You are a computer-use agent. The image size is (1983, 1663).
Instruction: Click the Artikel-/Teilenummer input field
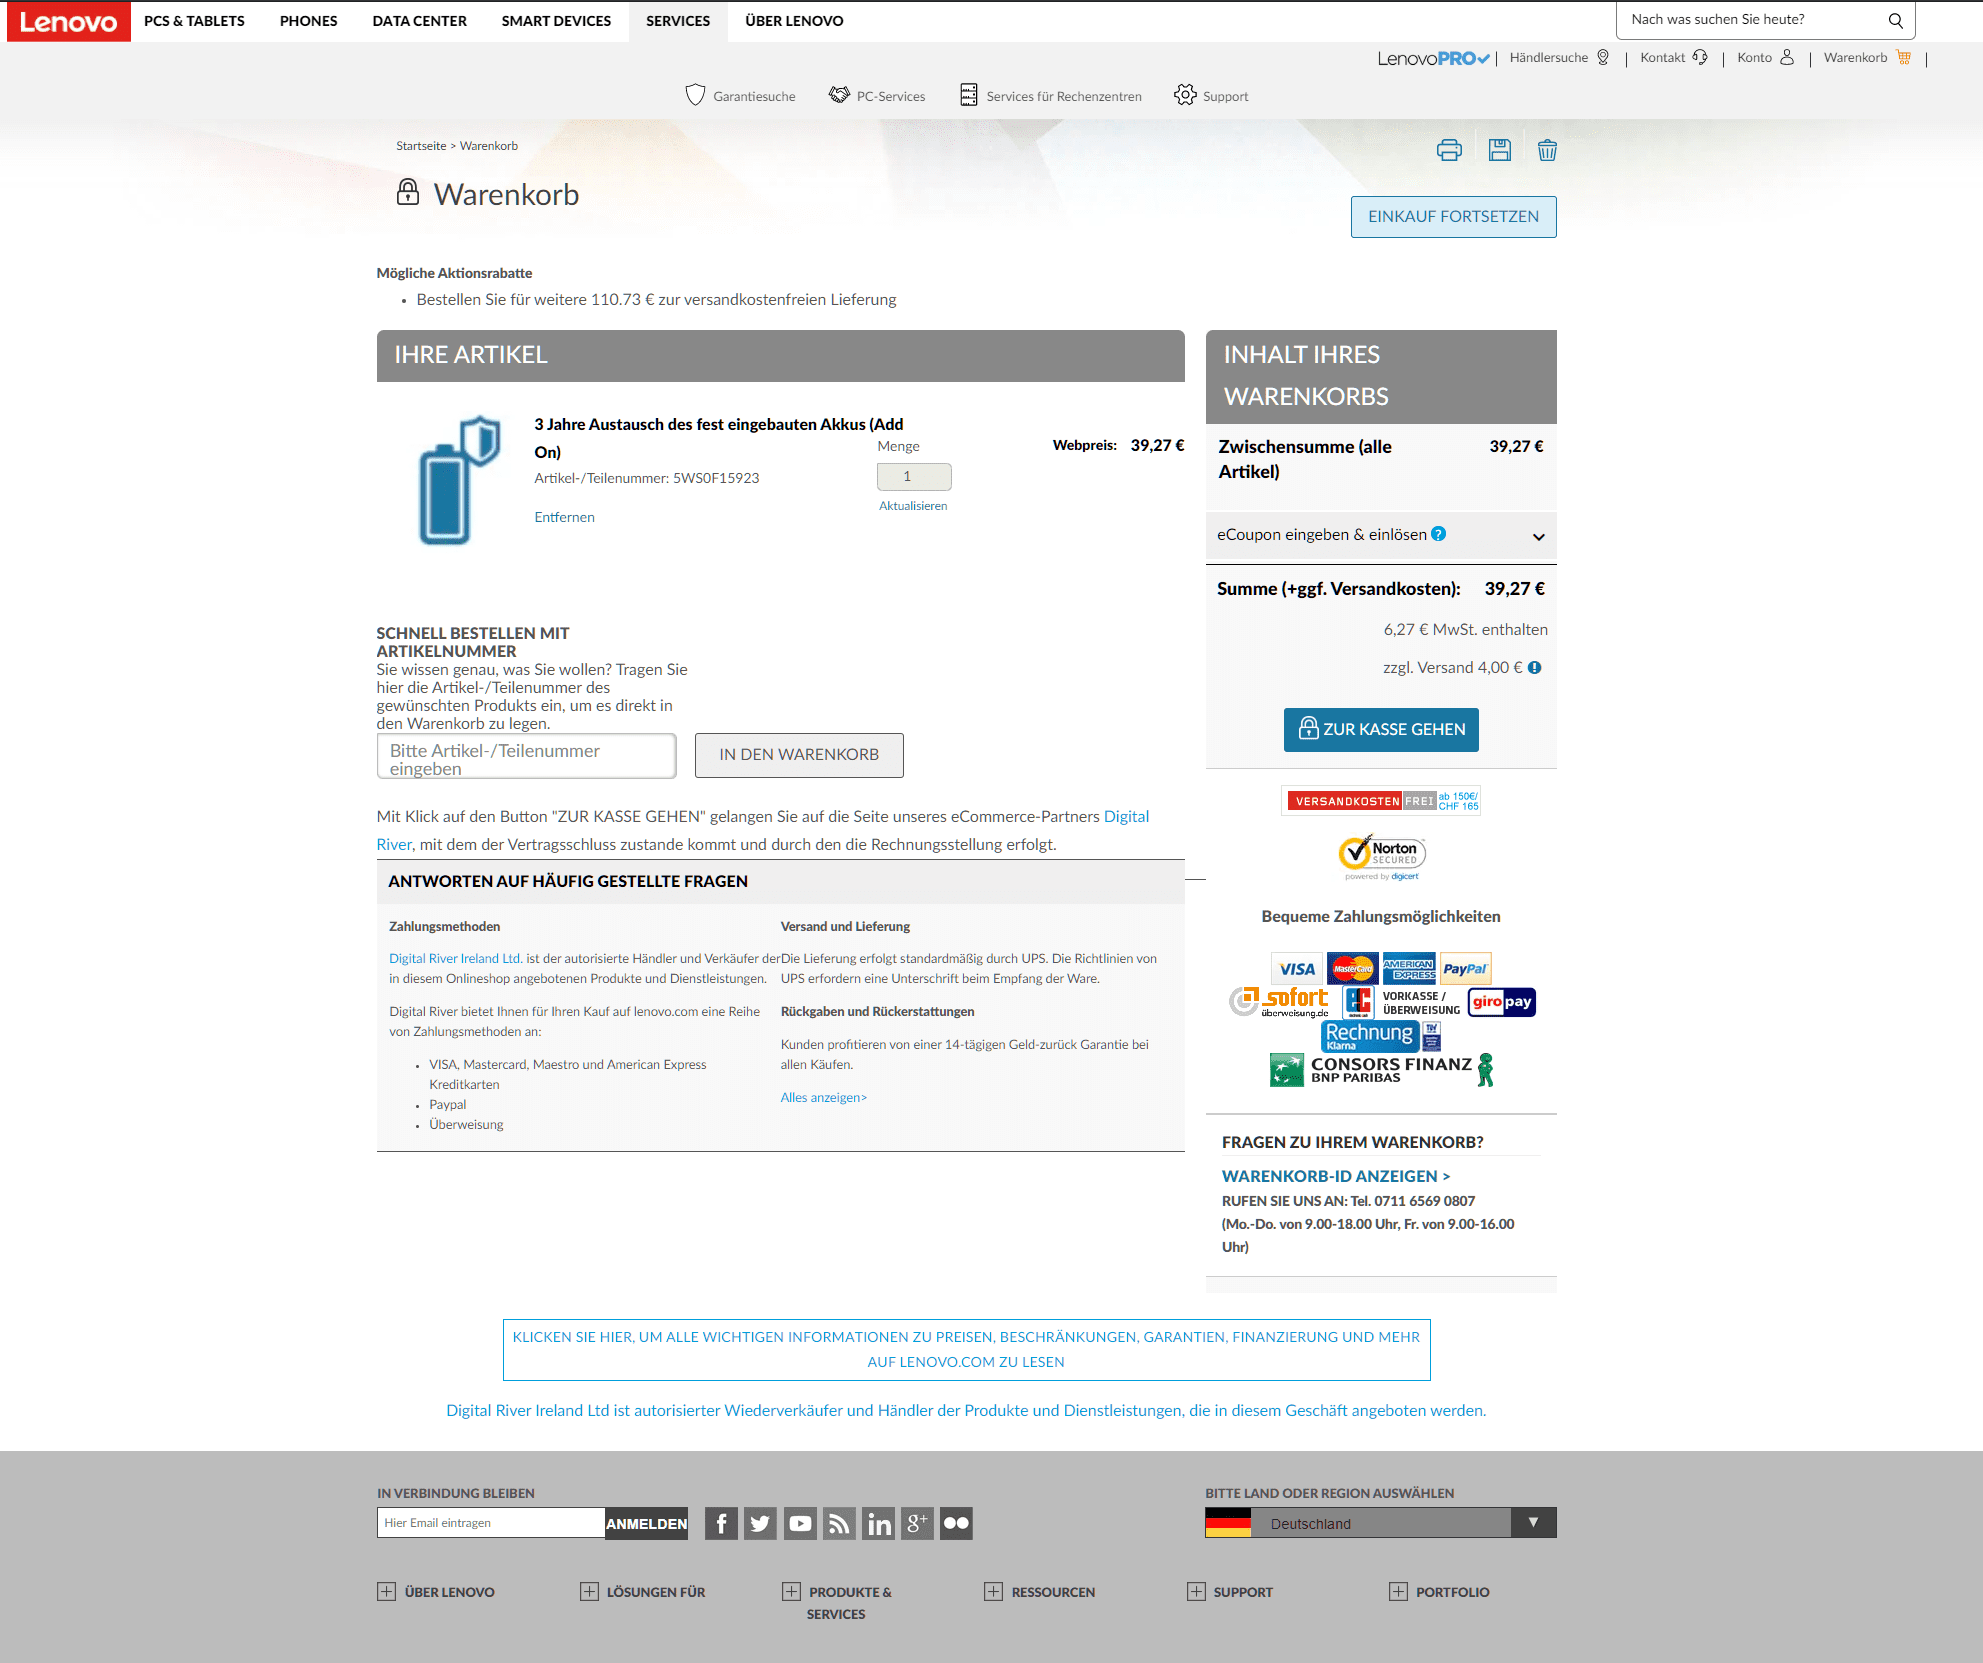click(526, 757)
